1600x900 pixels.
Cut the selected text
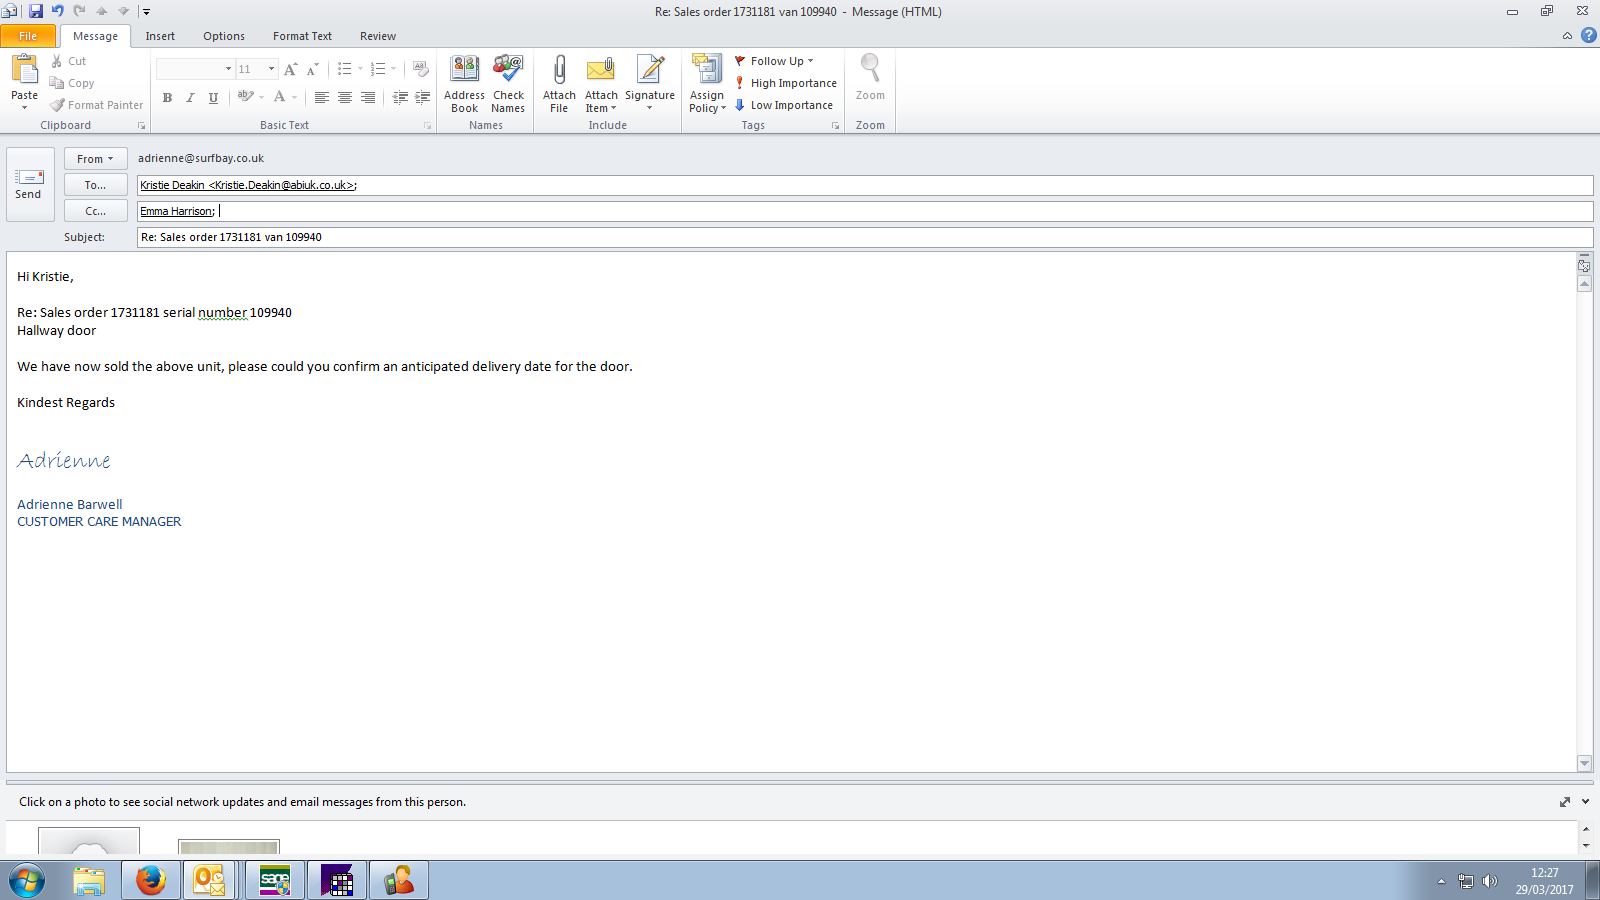click(x=68, y=61)
